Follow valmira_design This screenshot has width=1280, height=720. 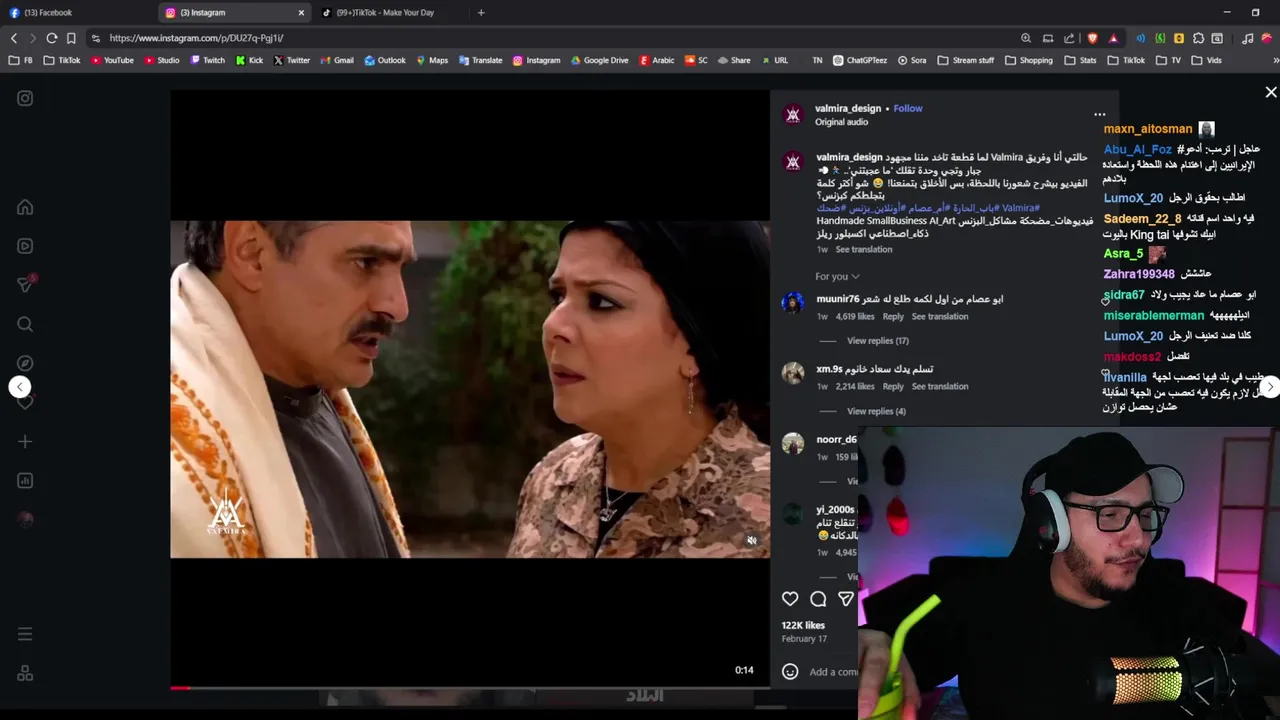coord(908,108)
